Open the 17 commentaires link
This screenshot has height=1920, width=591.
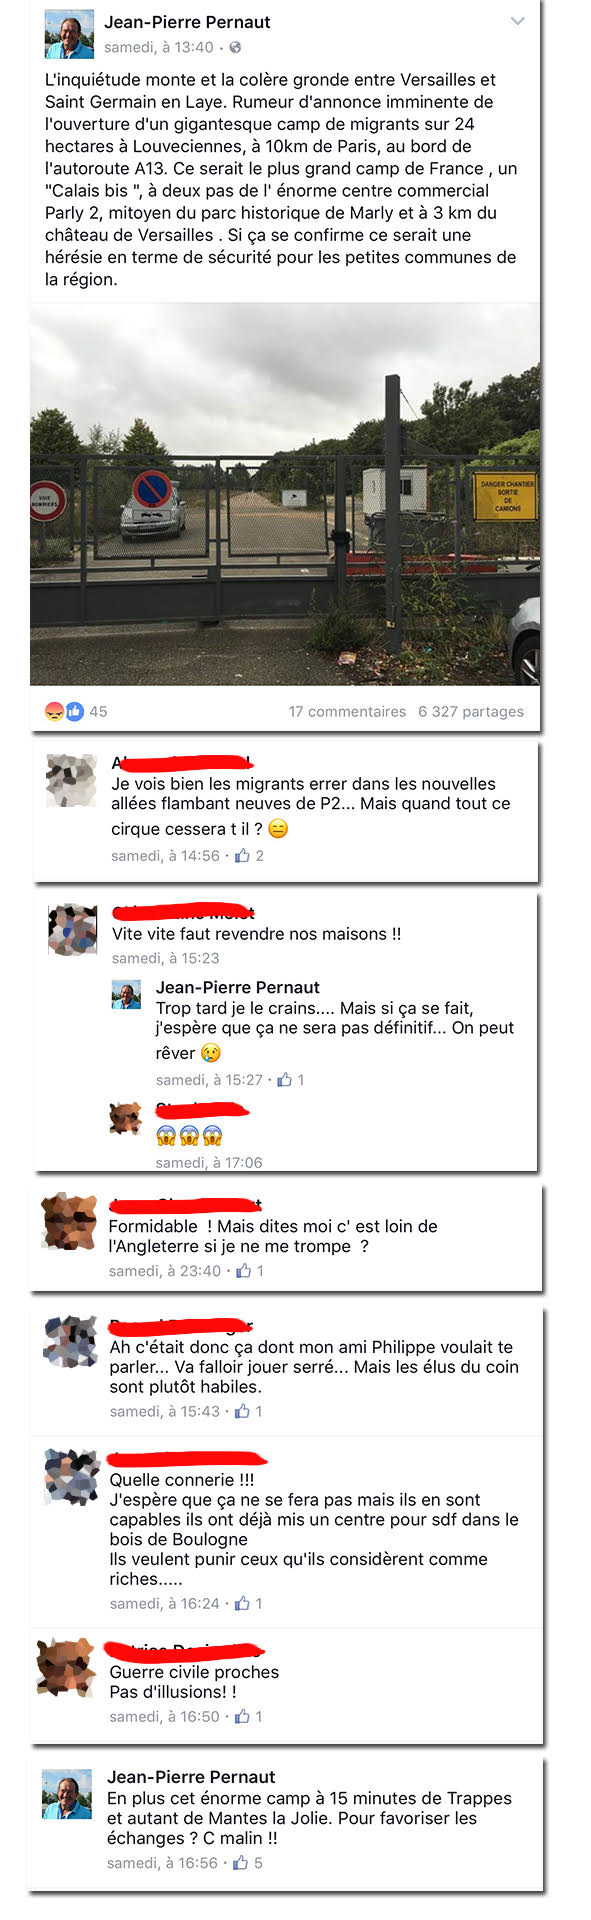(347, 712)
